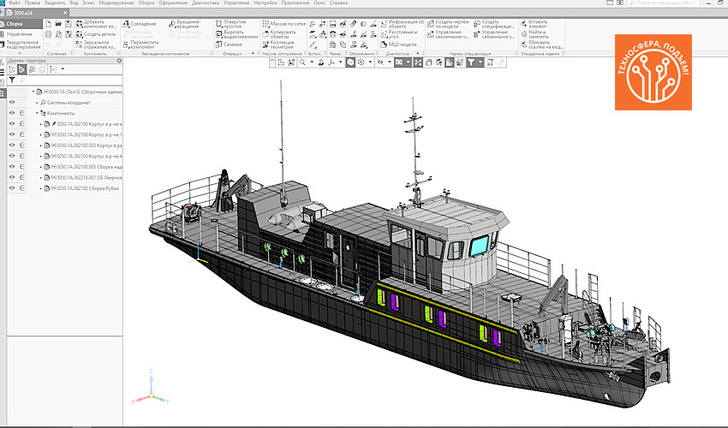Switch to Твердотельное моделирование toolset

(21, 45)
